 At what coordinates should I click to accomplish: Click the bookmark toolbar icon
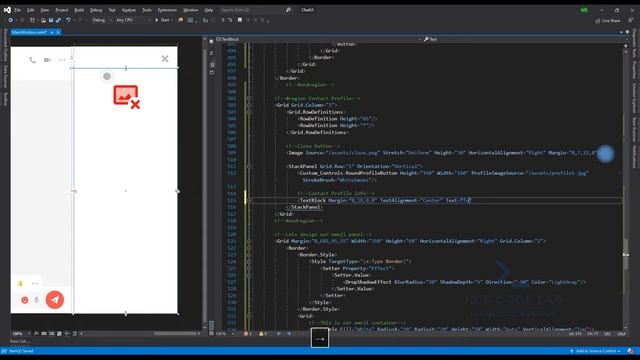[x=240, y=20]
